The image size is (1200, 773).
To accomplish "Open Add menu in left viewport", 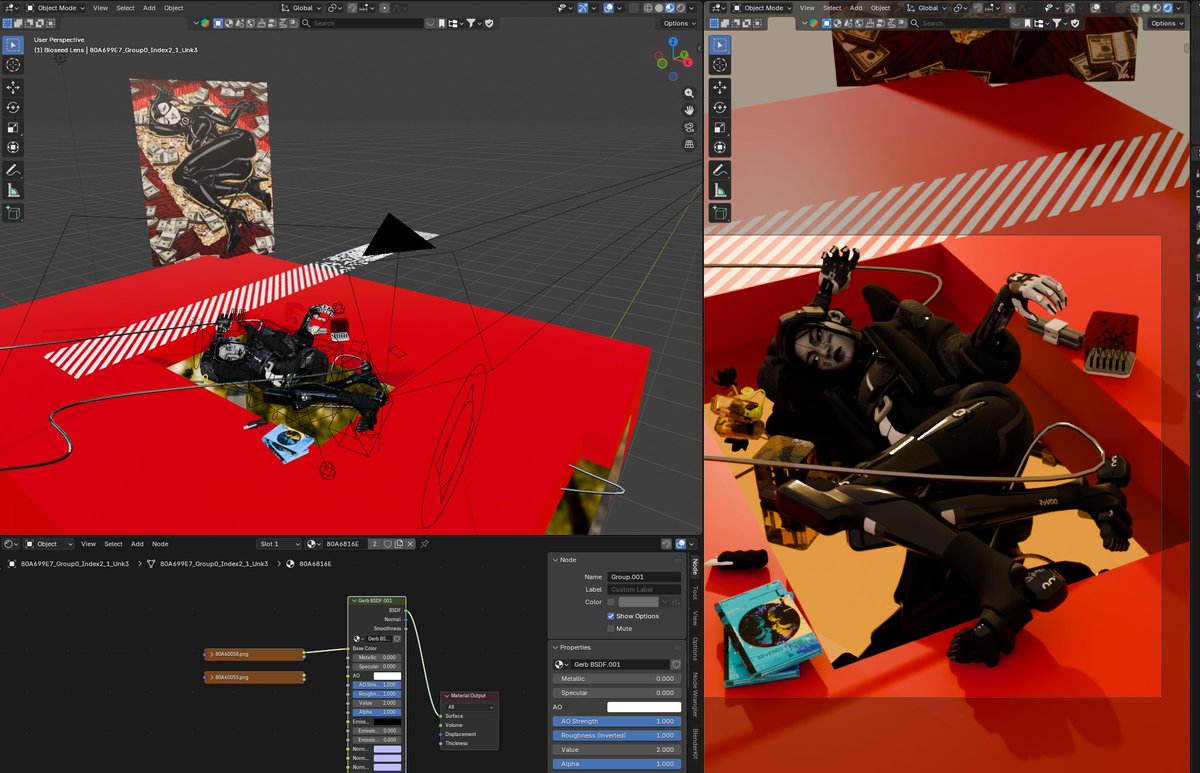I will 149,8.
